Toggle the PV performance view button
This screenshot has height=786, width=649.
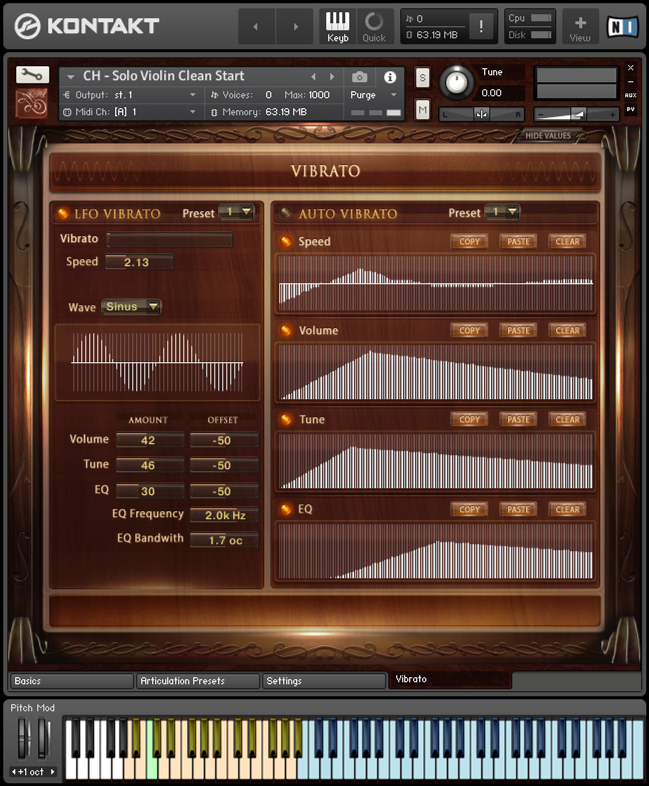(x=630, y=109)
